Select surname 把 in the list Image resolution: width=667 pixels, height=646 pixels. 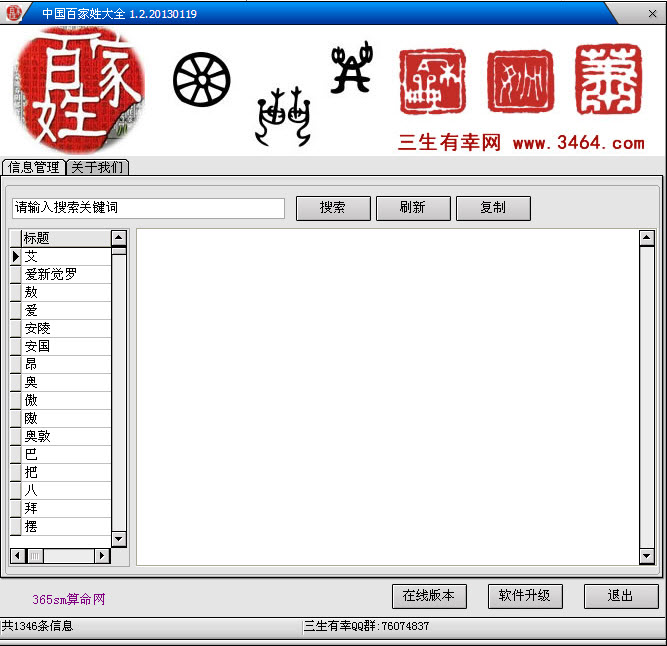(66, 472)
